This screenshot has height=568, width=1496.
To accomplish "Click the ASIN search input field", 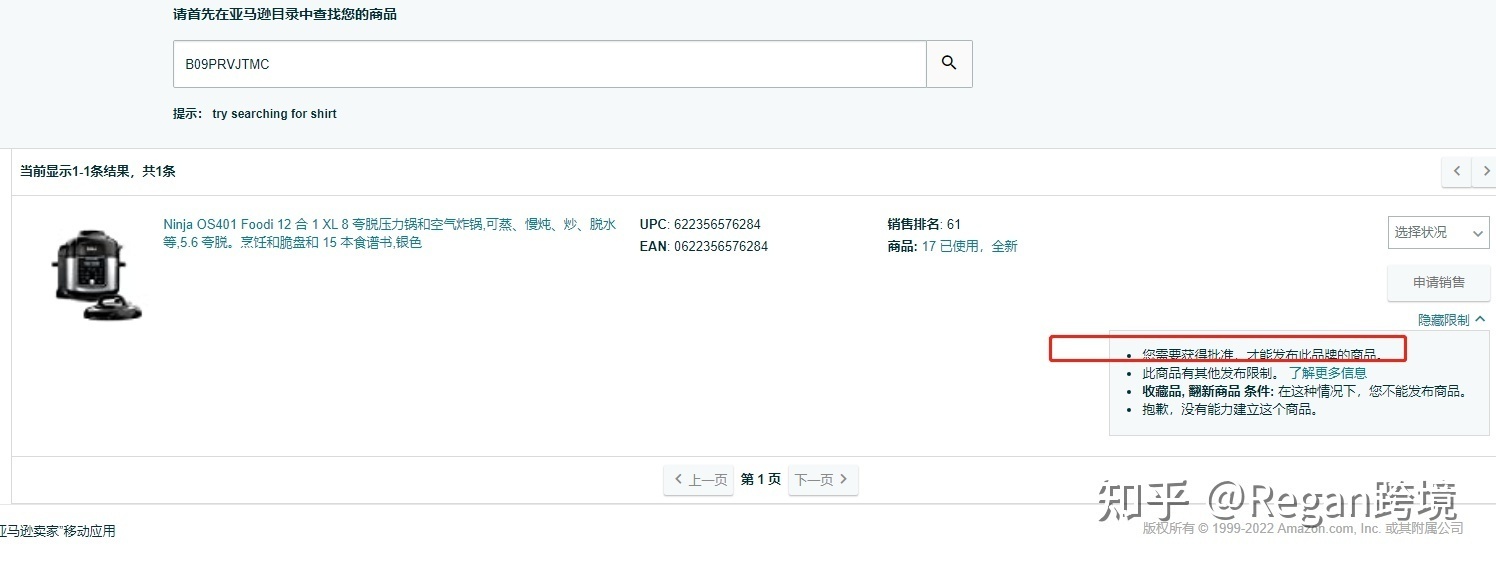I will (550, 64).
